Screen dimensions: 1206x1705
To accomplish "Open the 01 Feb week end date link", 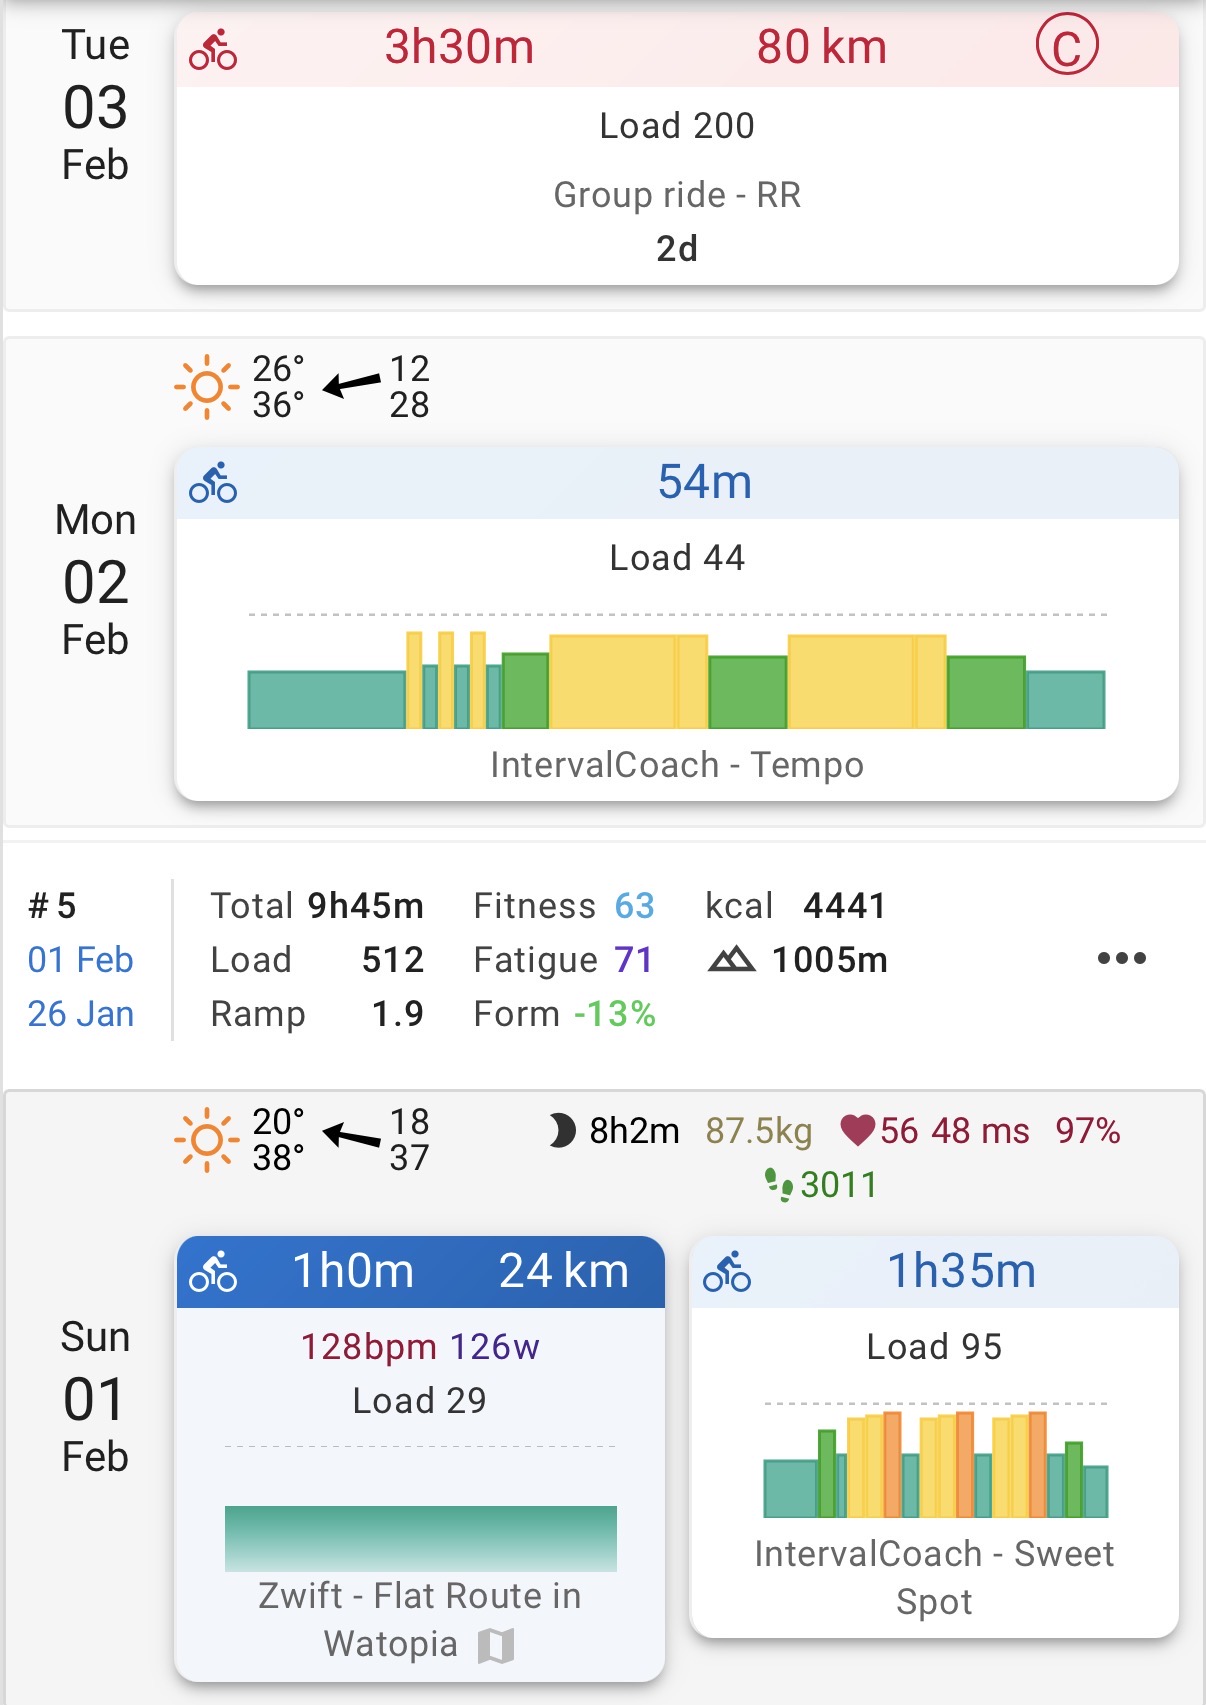I will pos(80,960).
